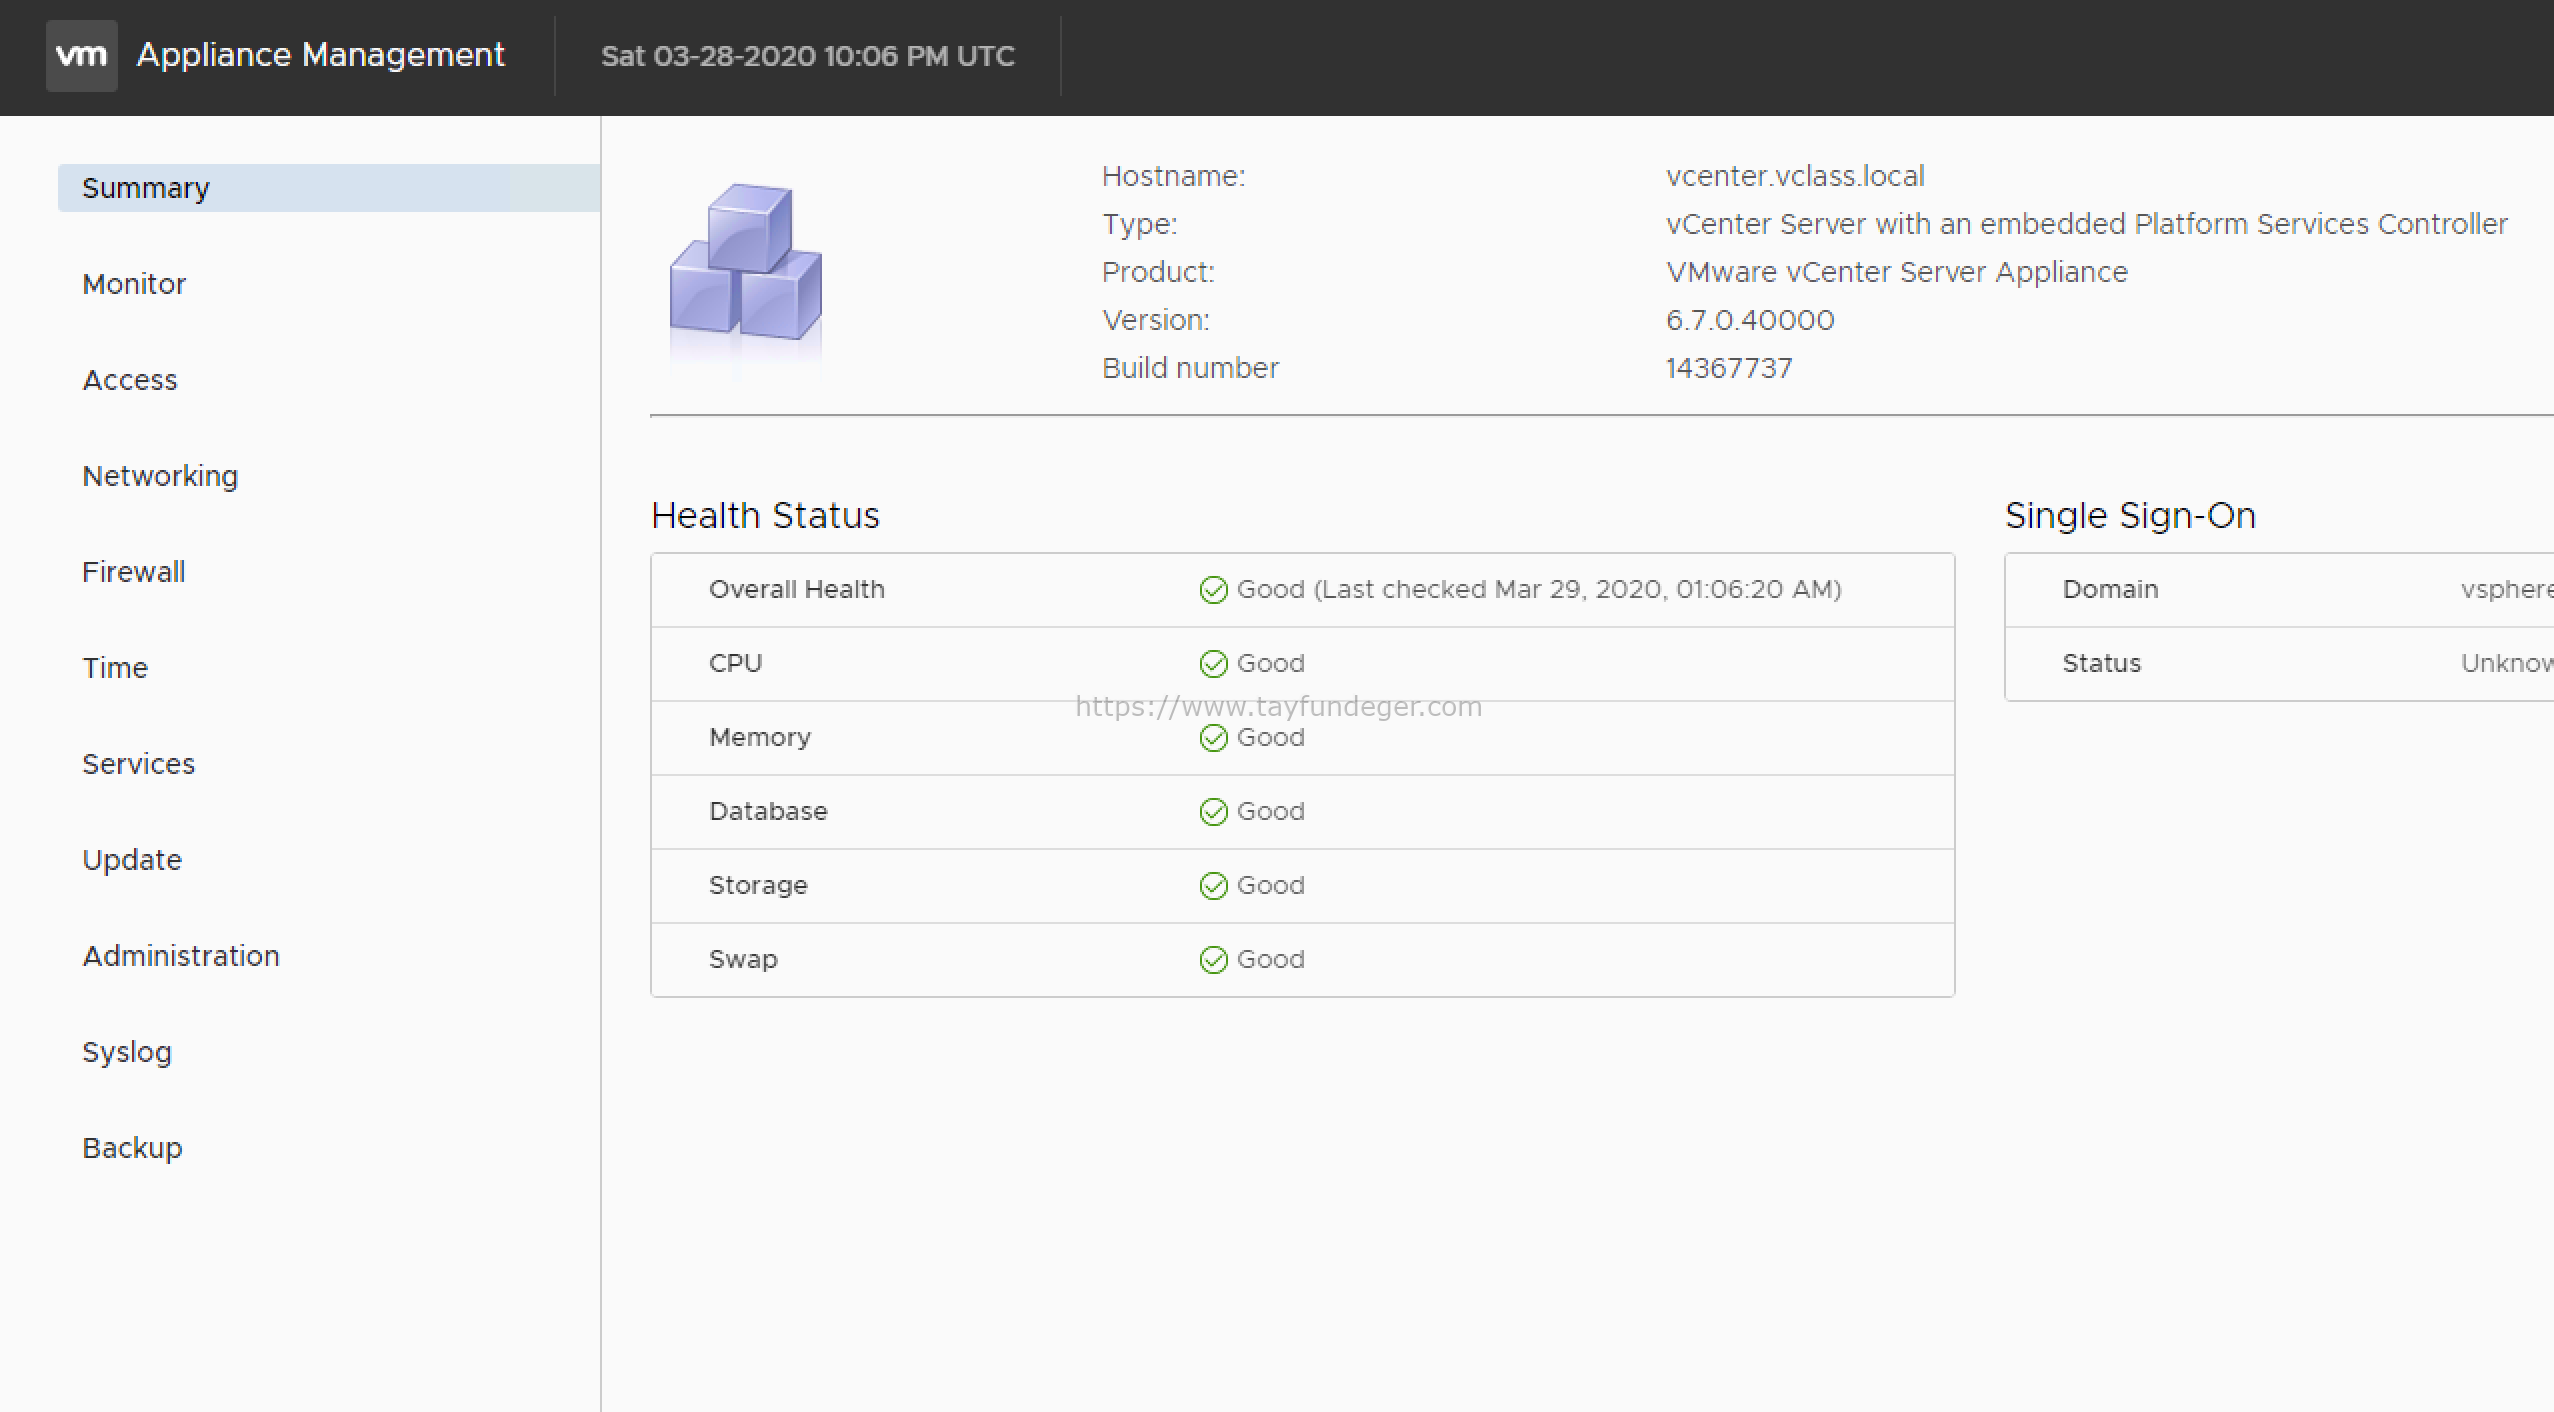Click the Domain label in Single Sign-On

point(2110,590)
